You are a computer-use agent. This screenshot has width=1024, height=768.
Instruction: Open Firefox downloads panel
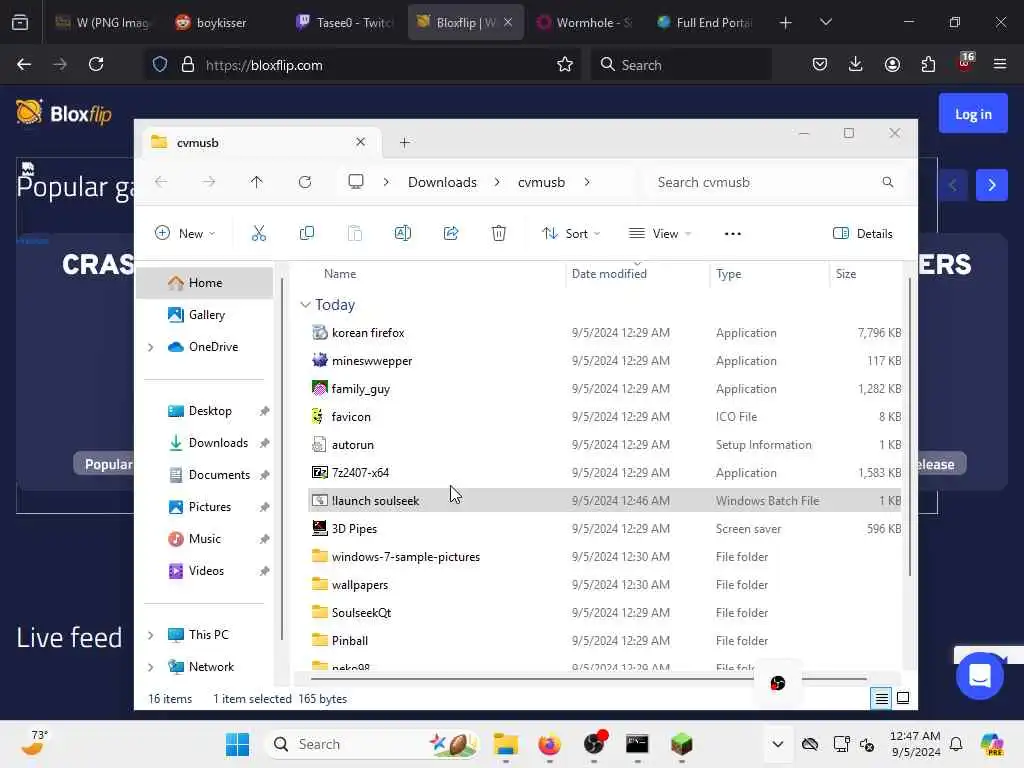click(x=856, y=64)
